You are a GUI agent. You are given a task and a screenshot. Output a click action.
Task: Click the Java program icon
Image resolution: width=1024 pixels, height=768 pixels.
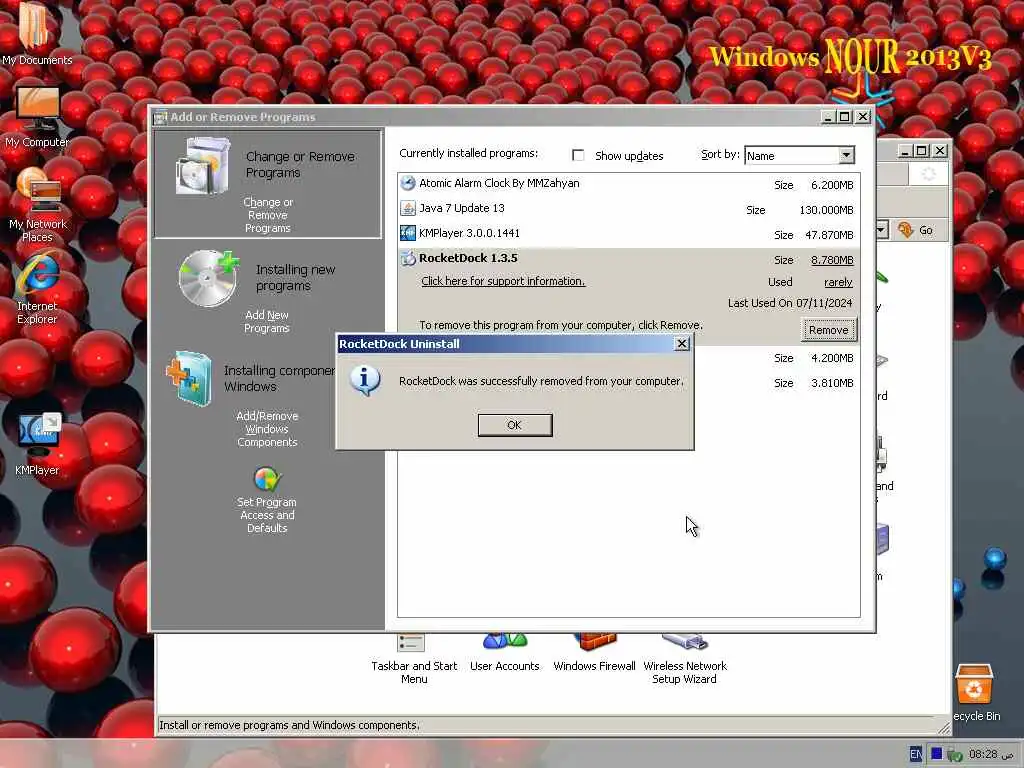point(408,208)
